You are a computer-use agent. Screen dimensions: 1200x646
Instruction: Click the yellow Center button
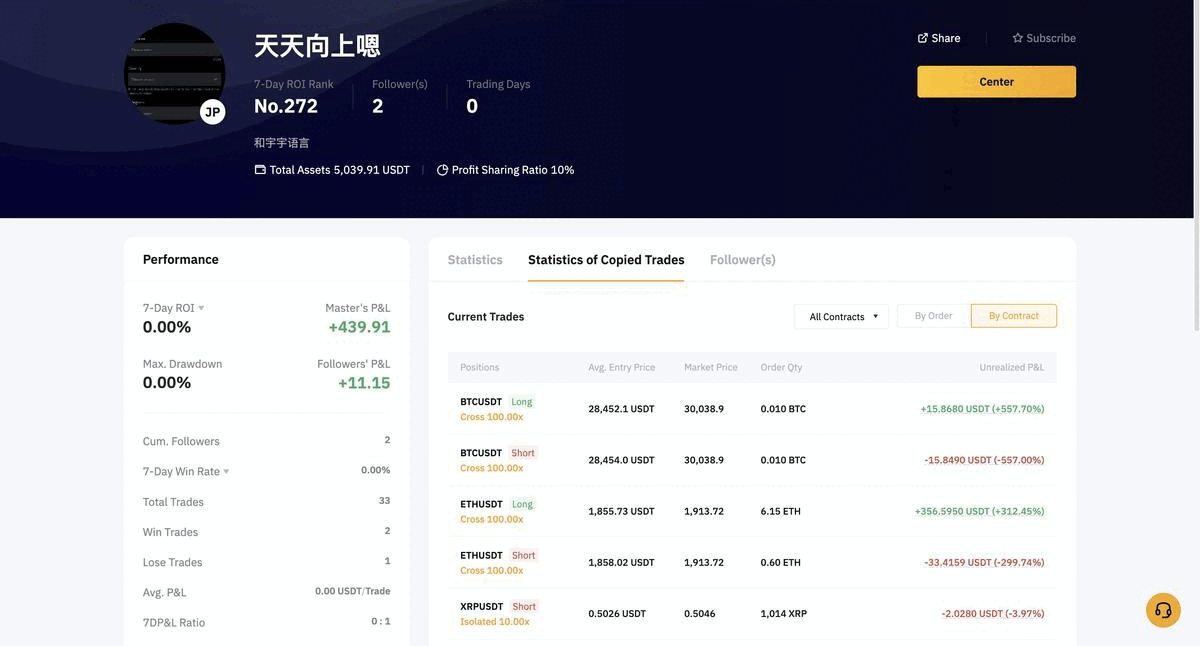[996, 82]
